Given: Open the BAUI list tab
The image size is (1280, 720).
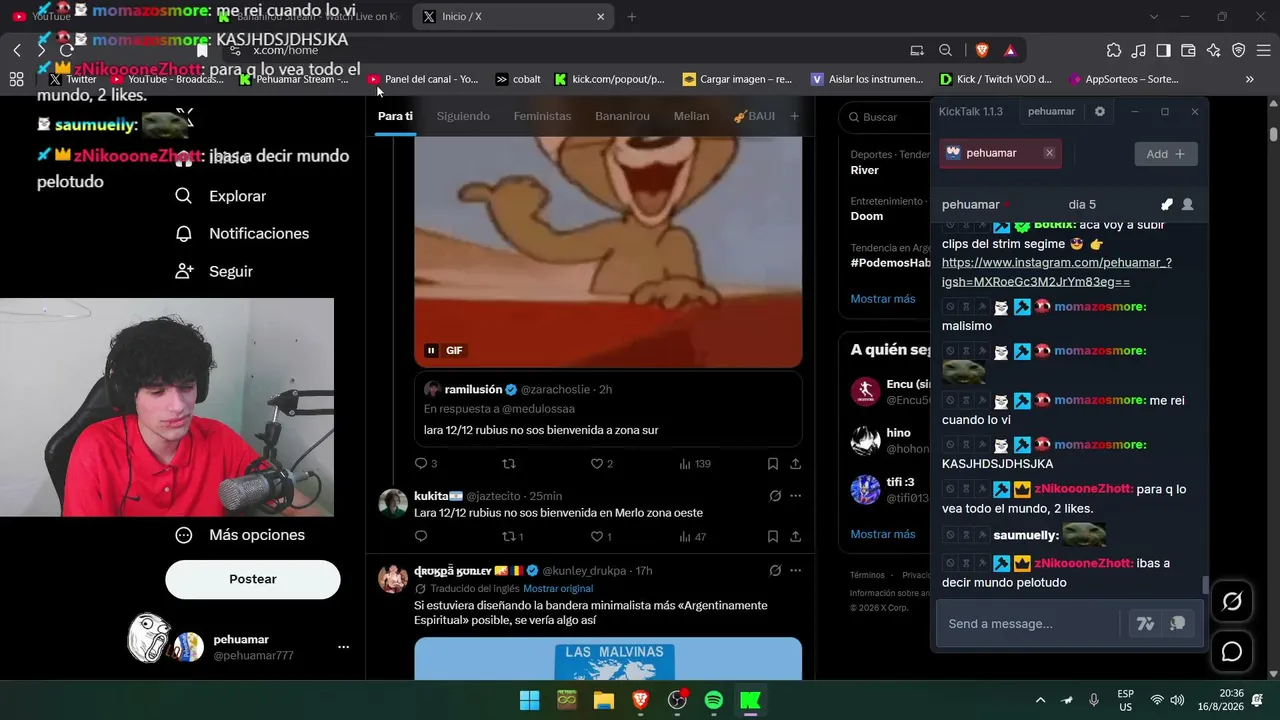Looking at the screenshot, I should [754, 116].
